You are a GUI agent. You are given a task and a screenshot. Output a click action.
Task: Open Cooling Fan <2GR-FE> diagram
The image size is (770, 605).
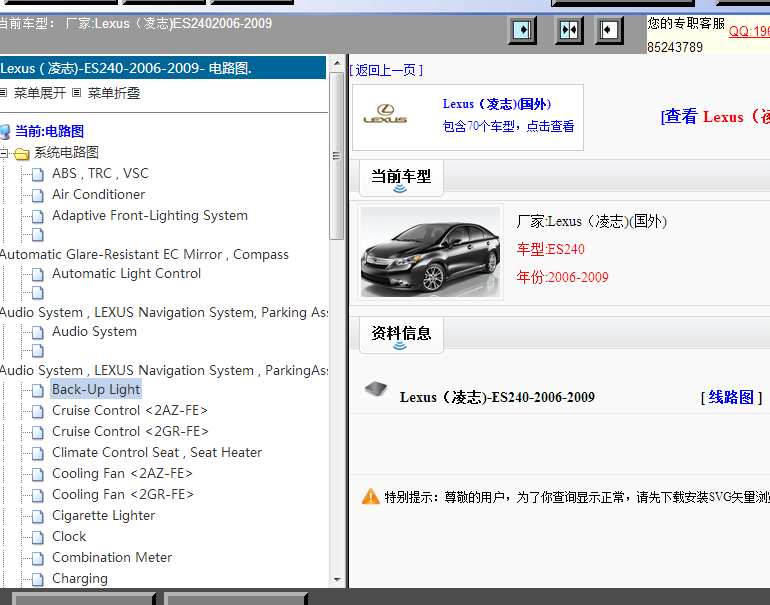pyautogui.click(x=123, y=495)
